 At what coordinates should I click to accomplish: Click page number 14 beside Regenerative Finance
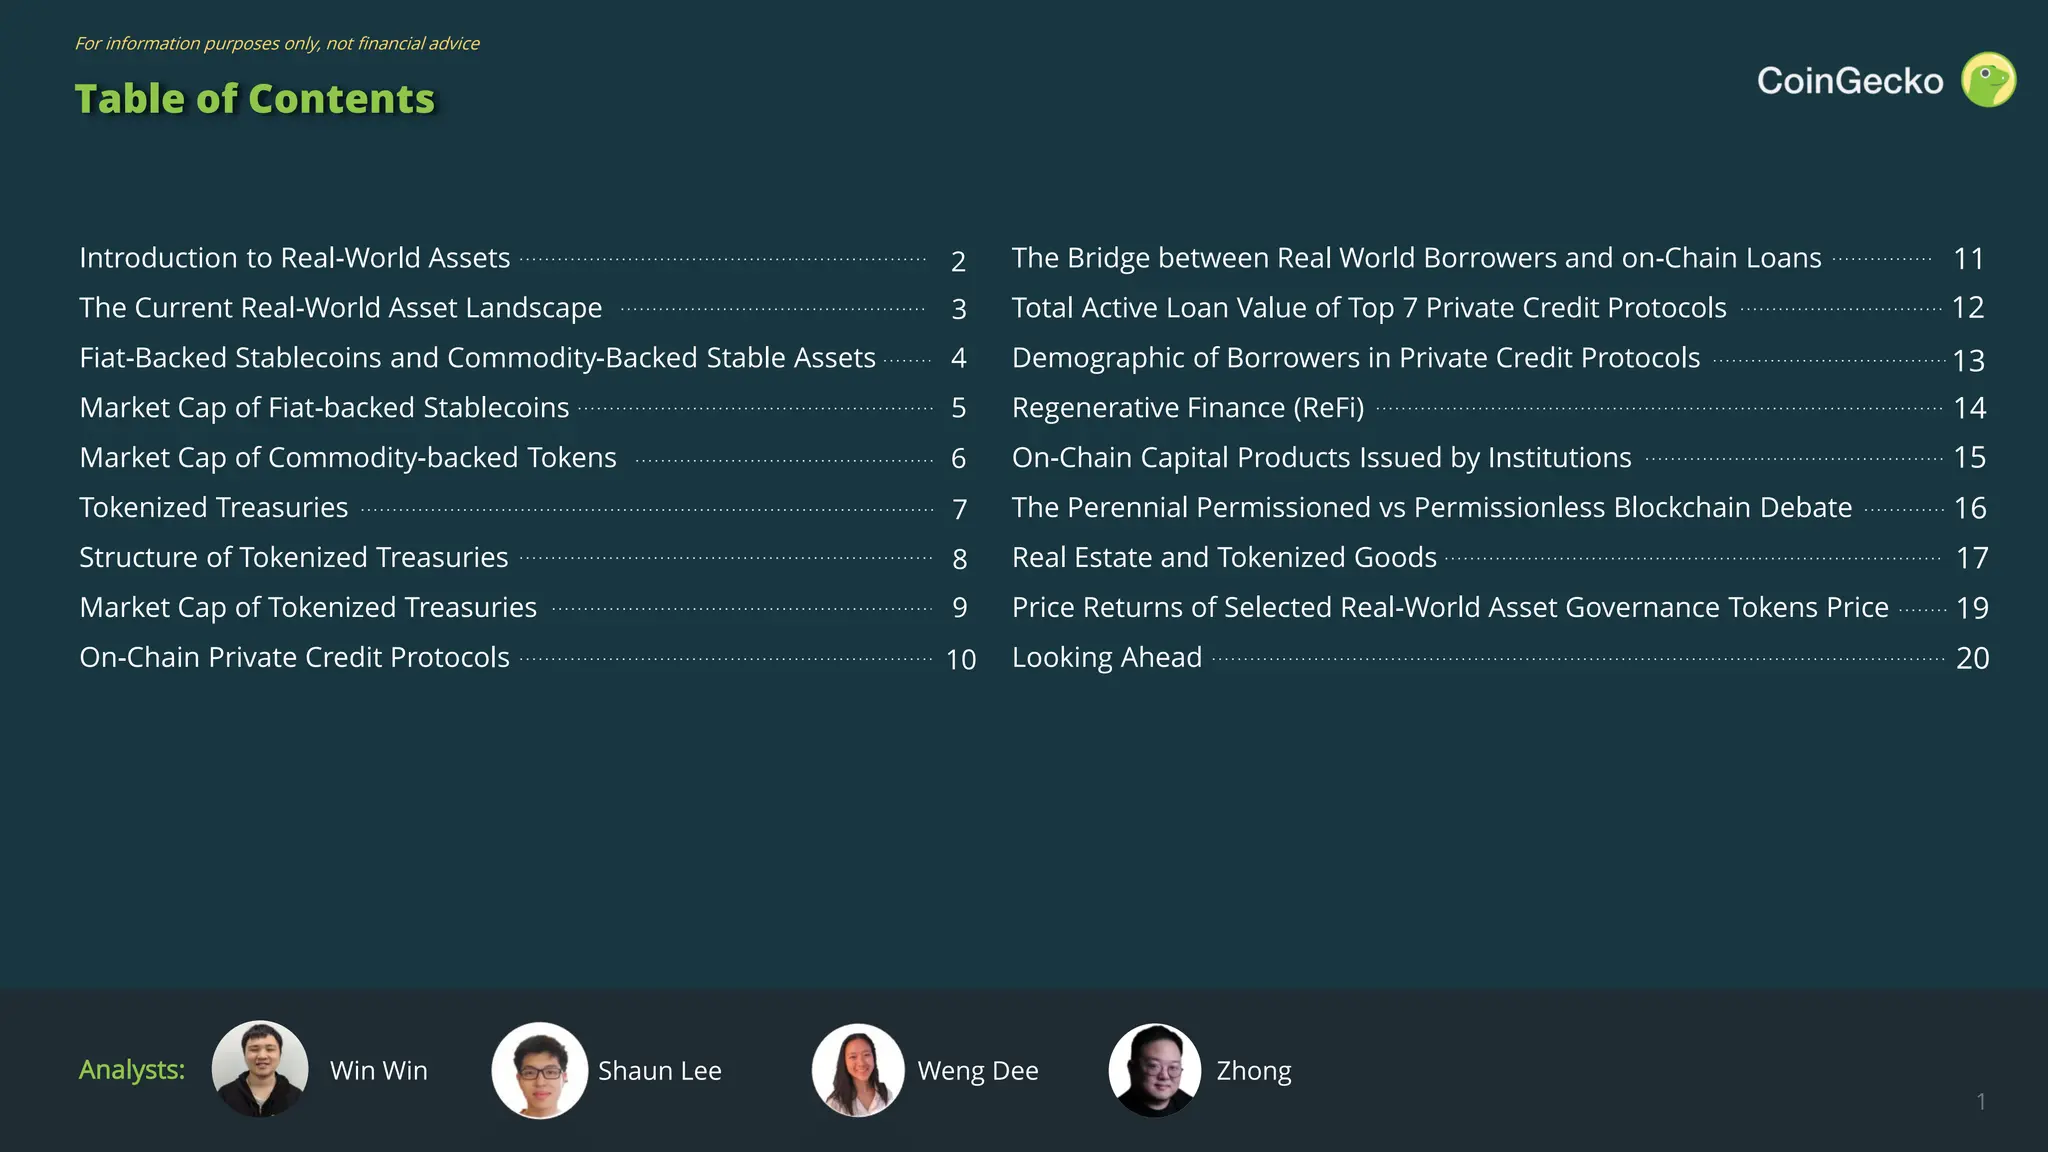(x=1970, y=408)
